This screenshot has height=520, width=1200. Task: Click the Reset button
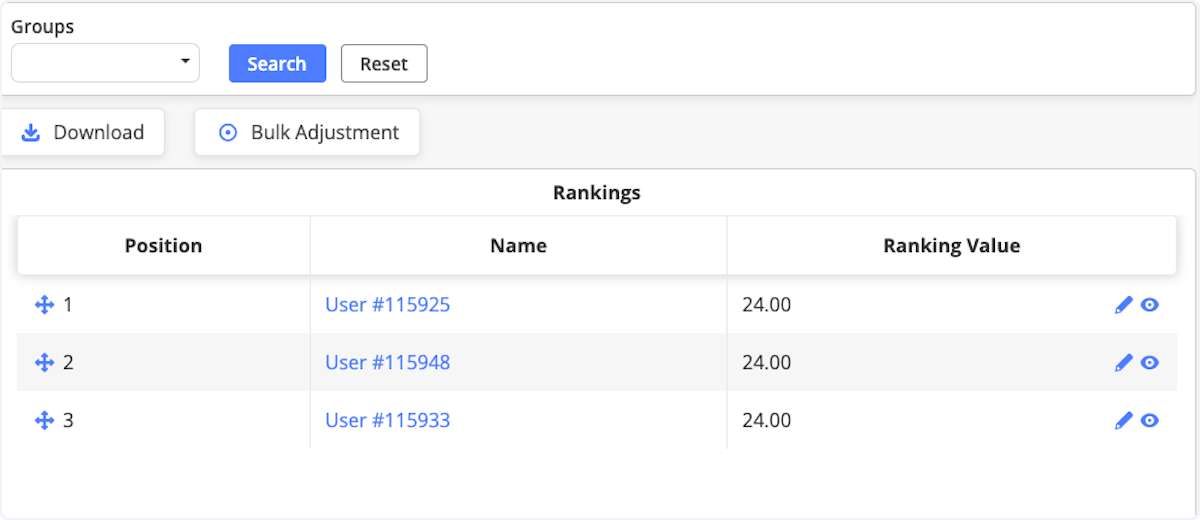pos(384,63)
